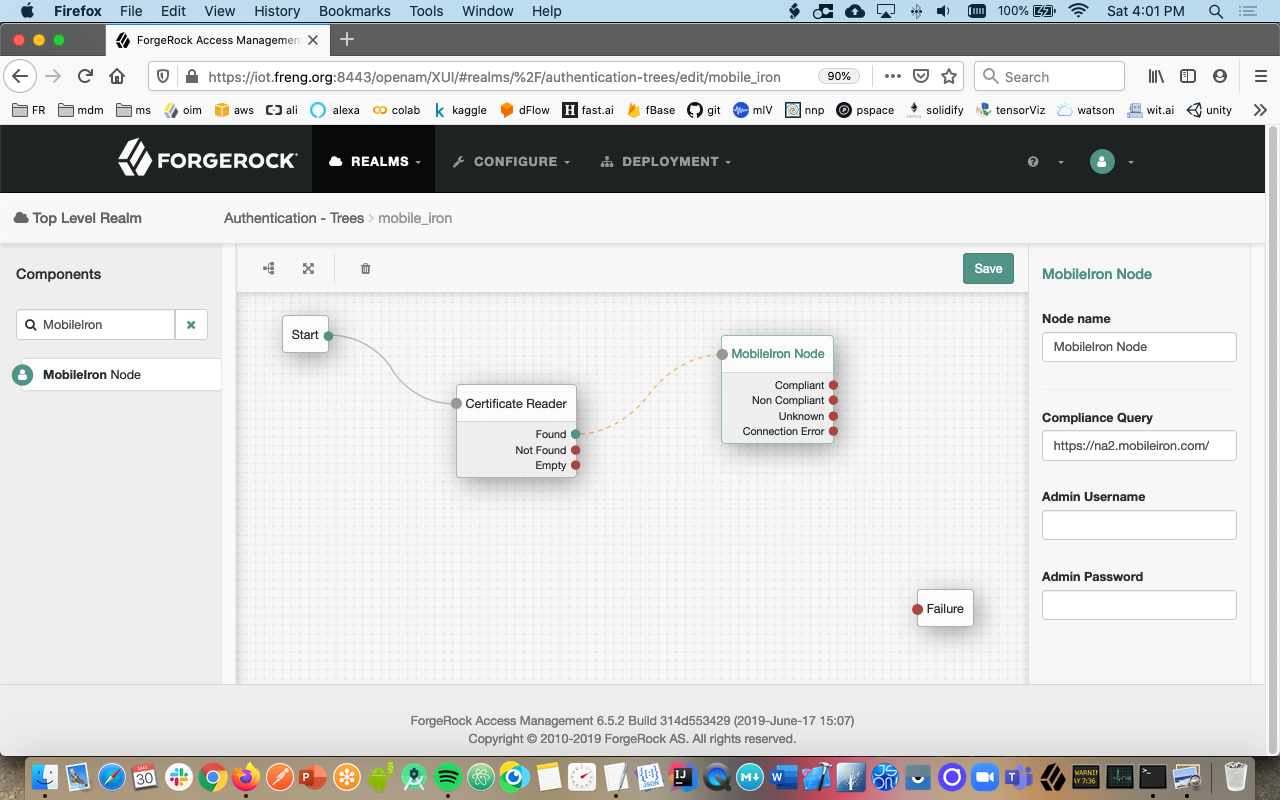This screenshot has height=800, width=1280.
Task: Open the user avatar menu
Action: pos(1111,161)
